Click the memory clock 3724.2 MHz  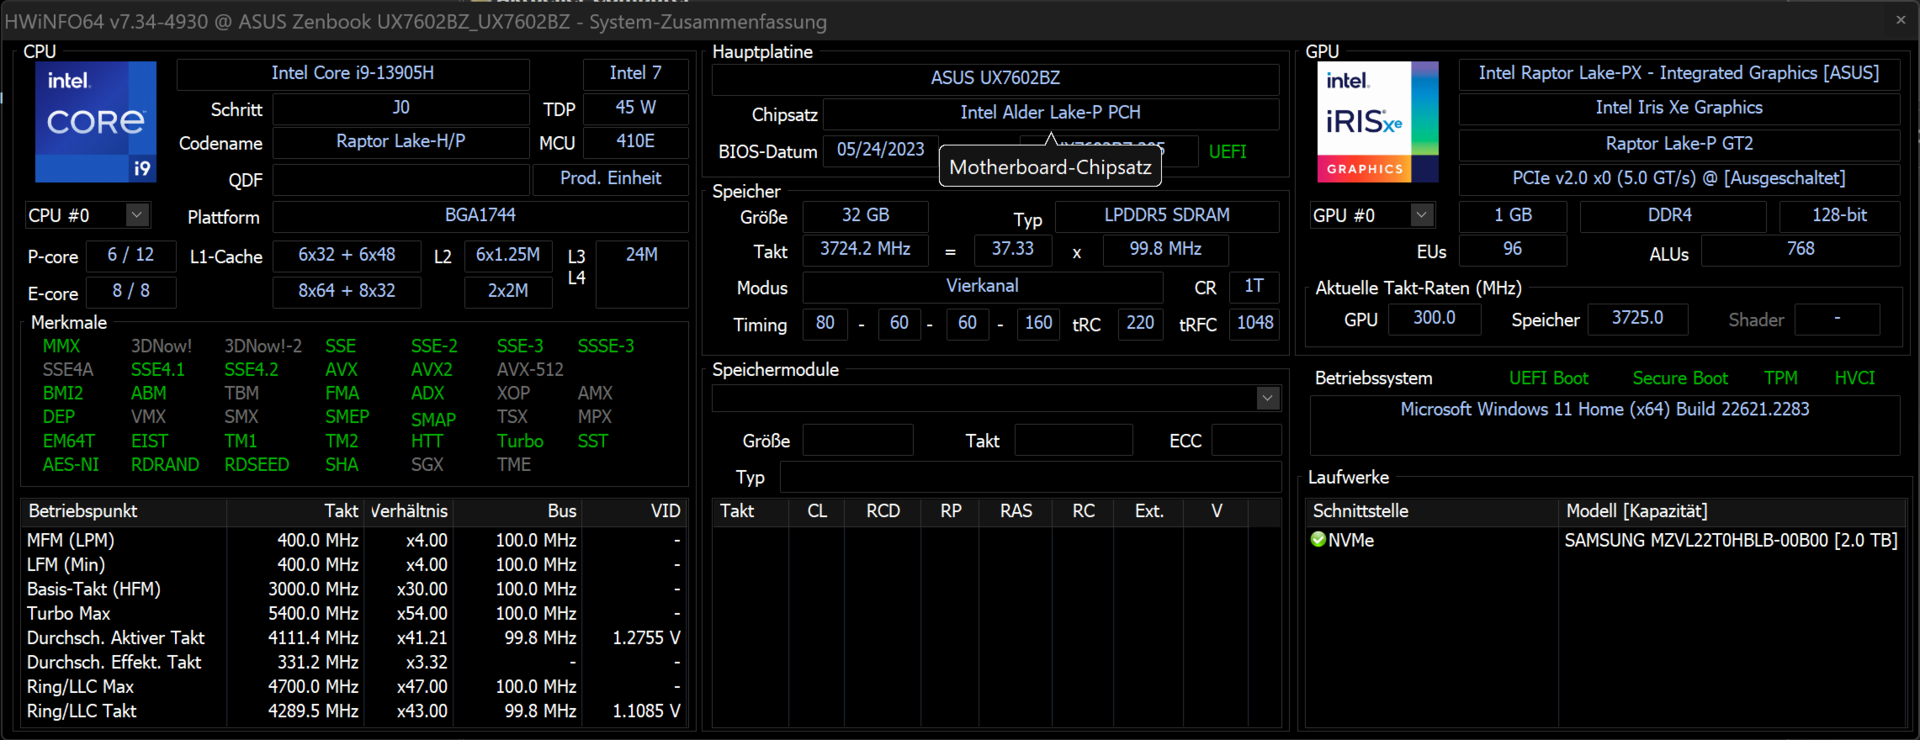[x=866, y=250]
